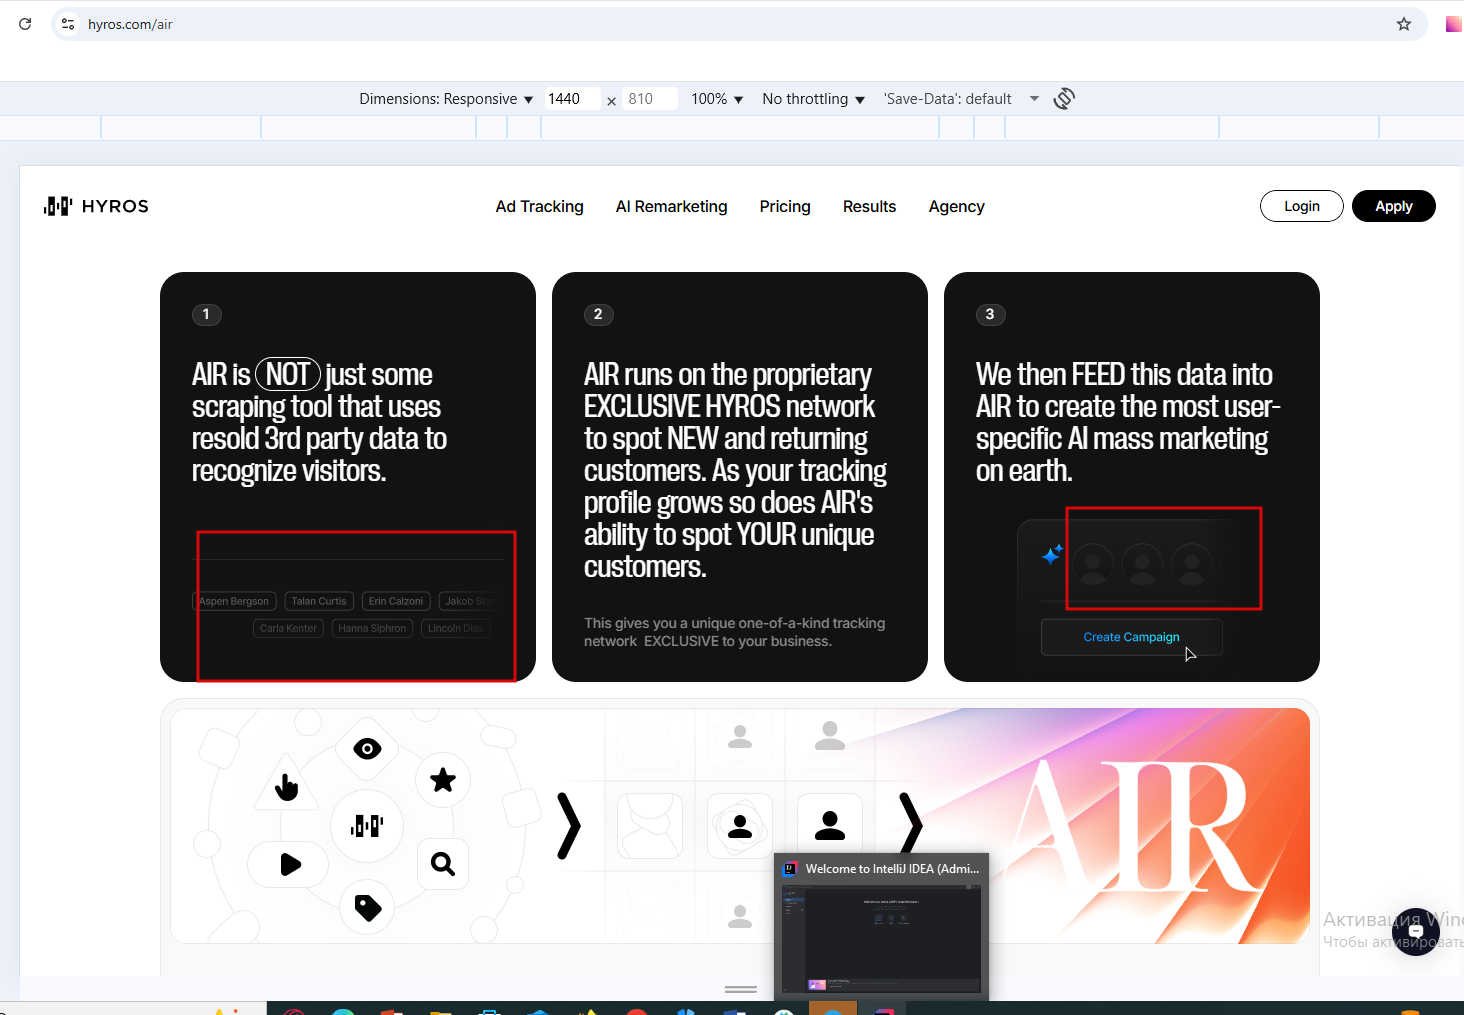Open the Ad Tracking nav item
The width and height of the screenshot is (1464, 1015).
pos(540,206)
